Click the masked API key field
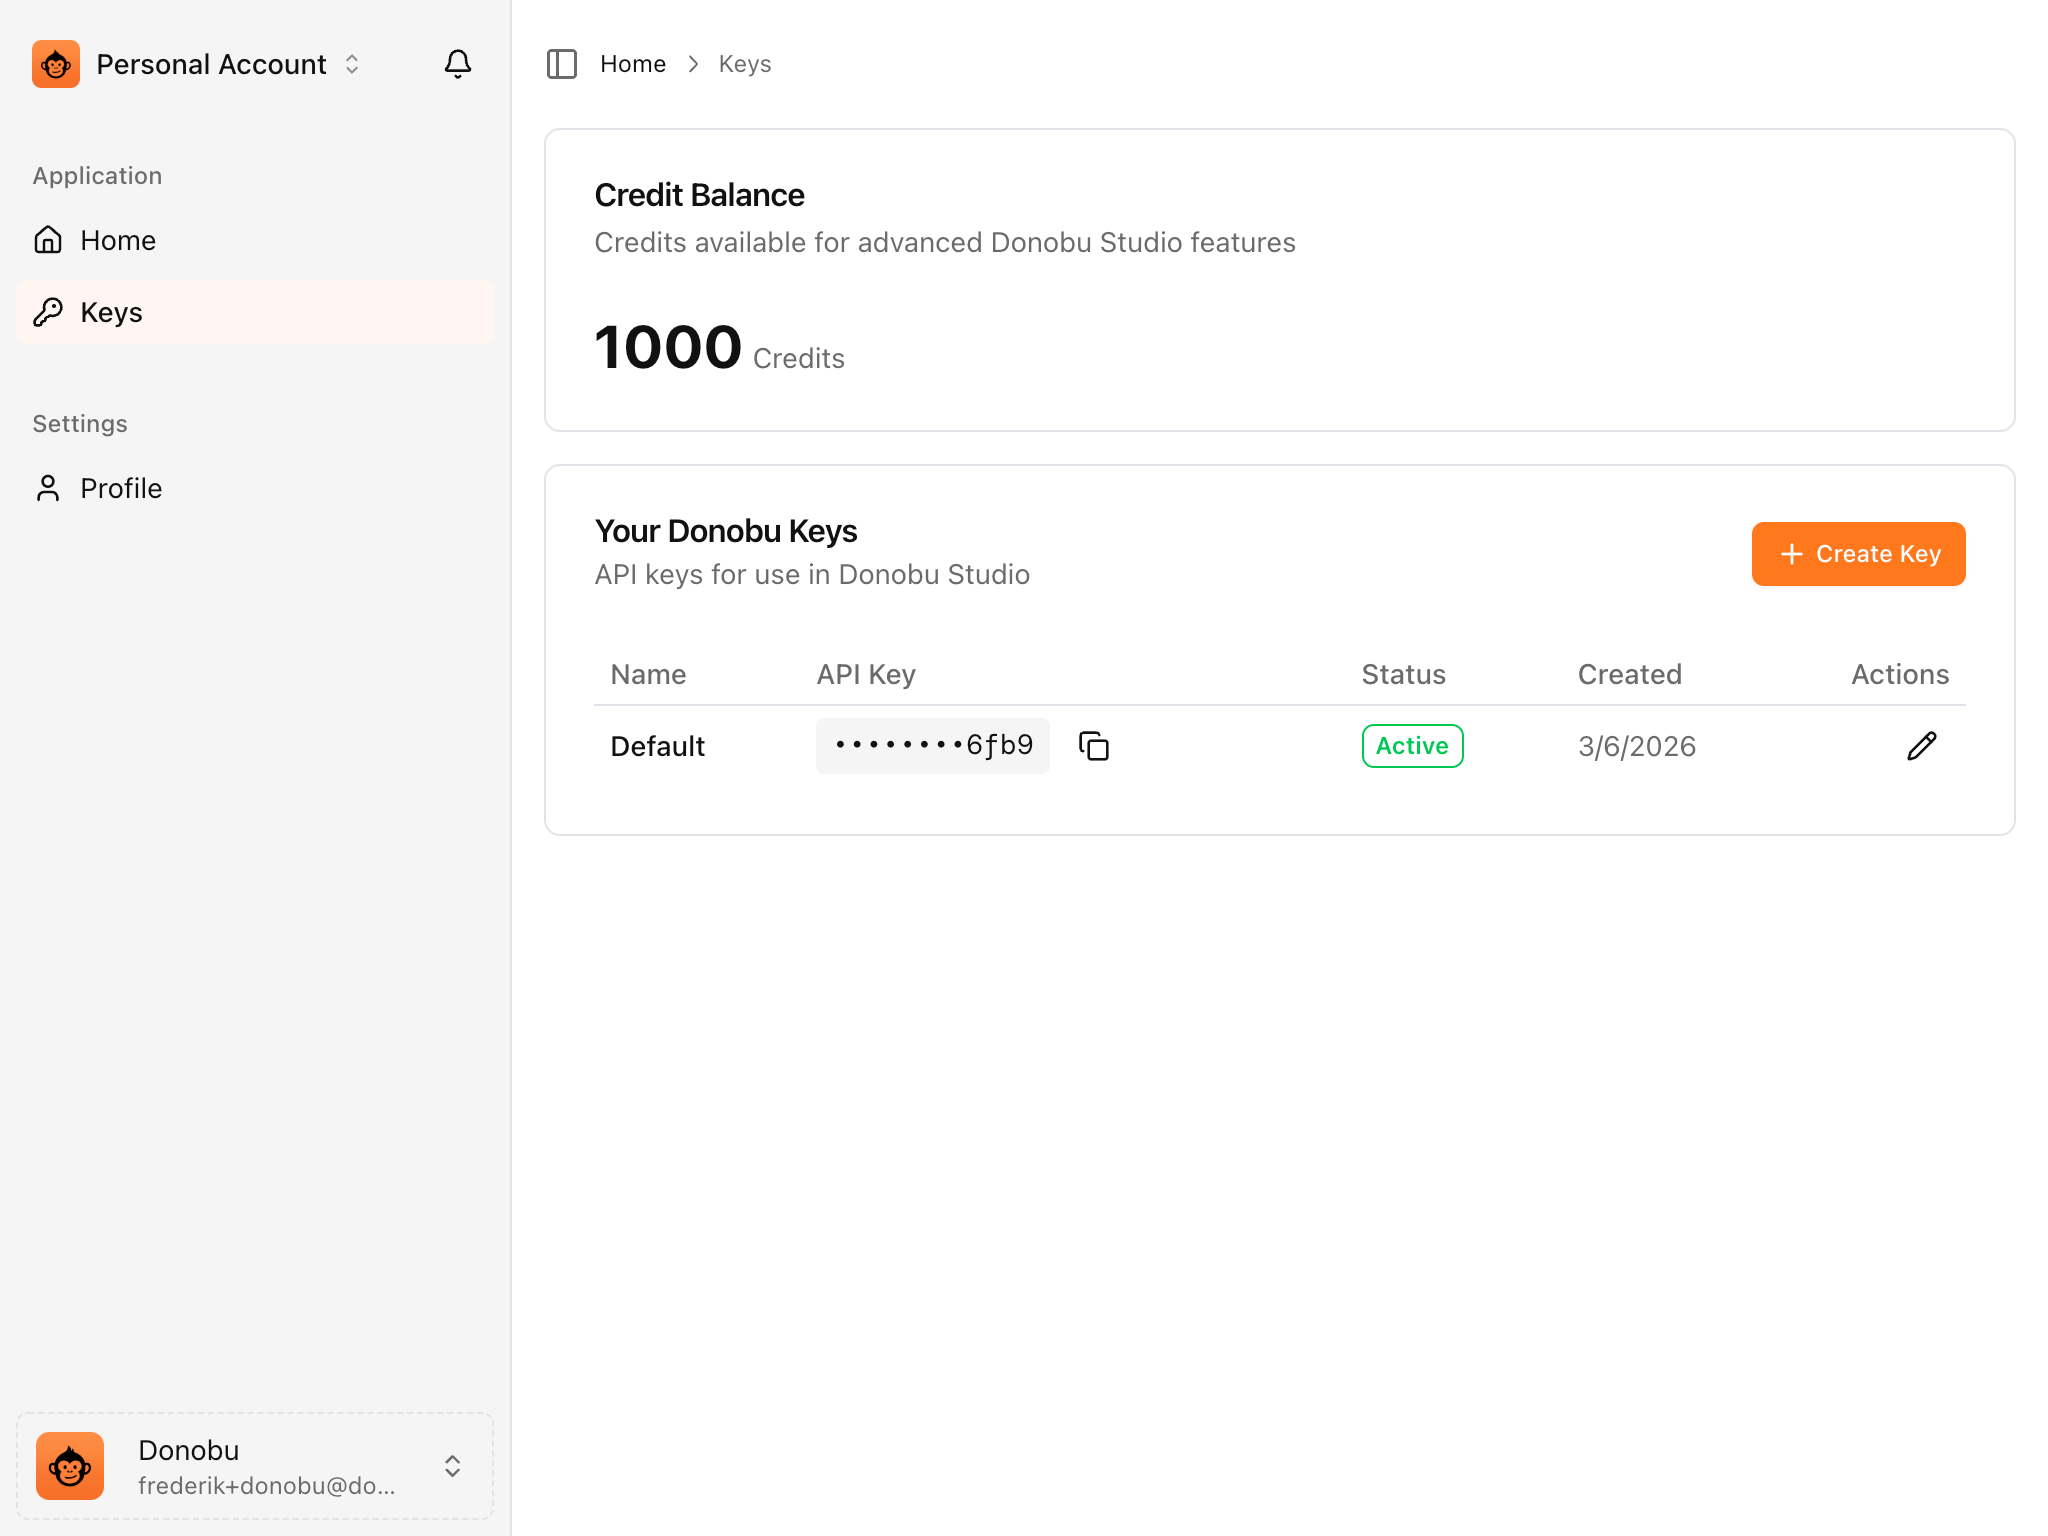Viewport: 2048px width, 1536px height. coord(932,746)
